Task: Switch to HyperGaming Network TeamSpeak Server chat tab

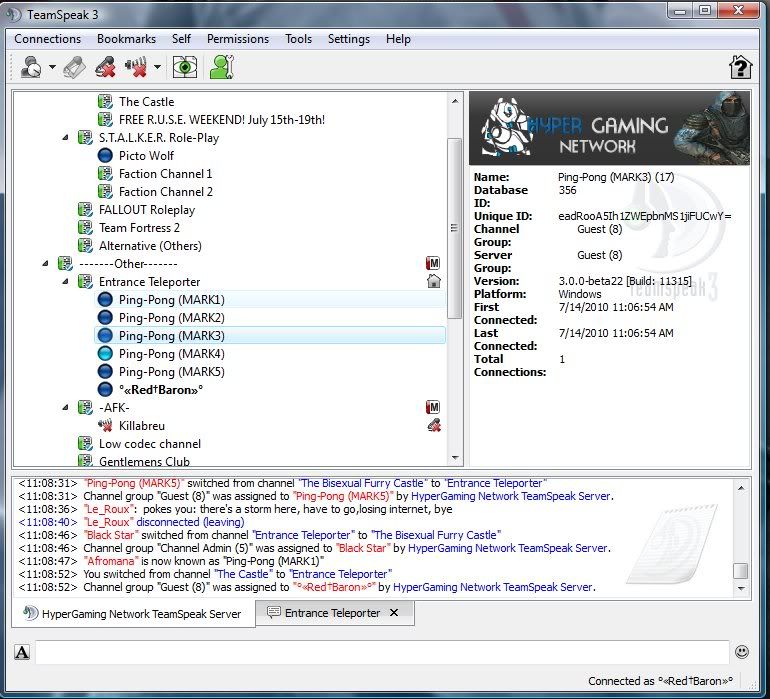Action: (133, 614)
